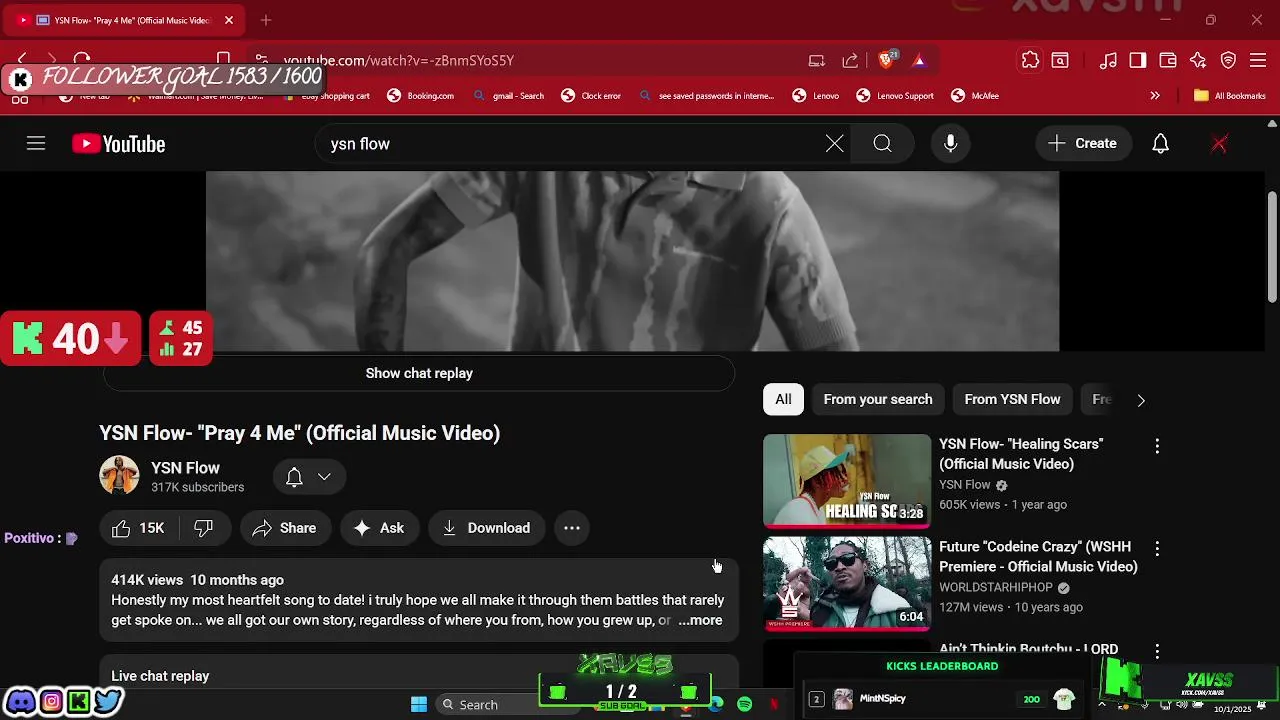Select the 'All' filter chip
The image size is (1280, 720).
click(x=783, y=399)
